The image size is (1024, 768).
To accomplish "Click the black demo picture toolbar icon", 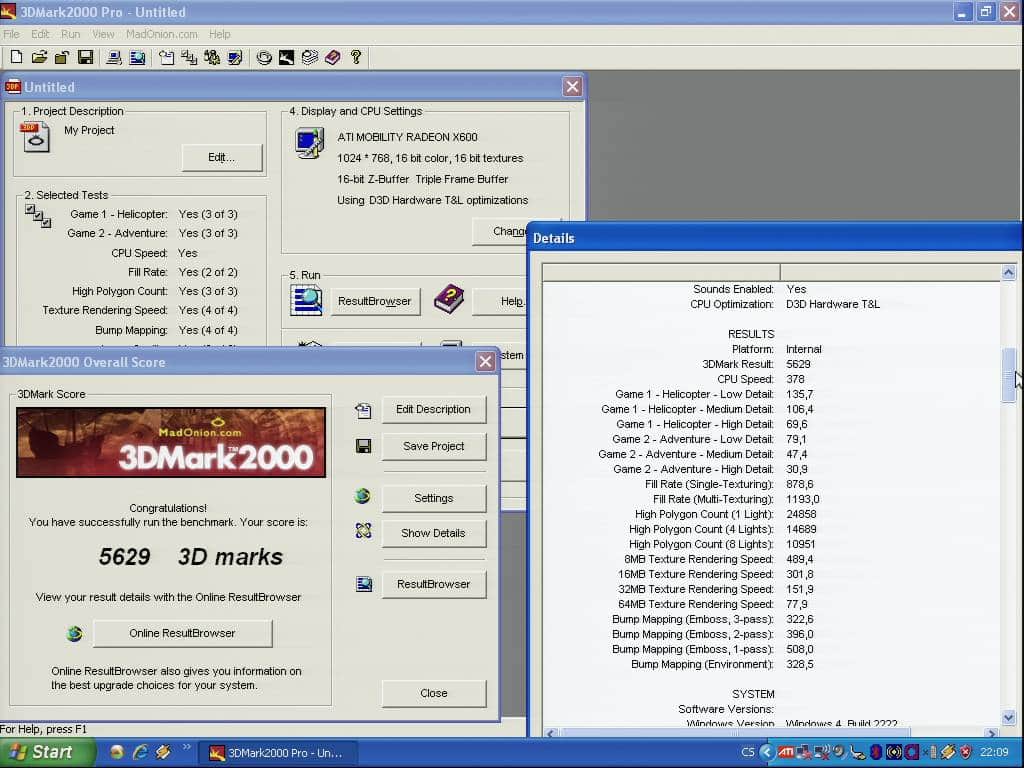I will pos(287,57).
